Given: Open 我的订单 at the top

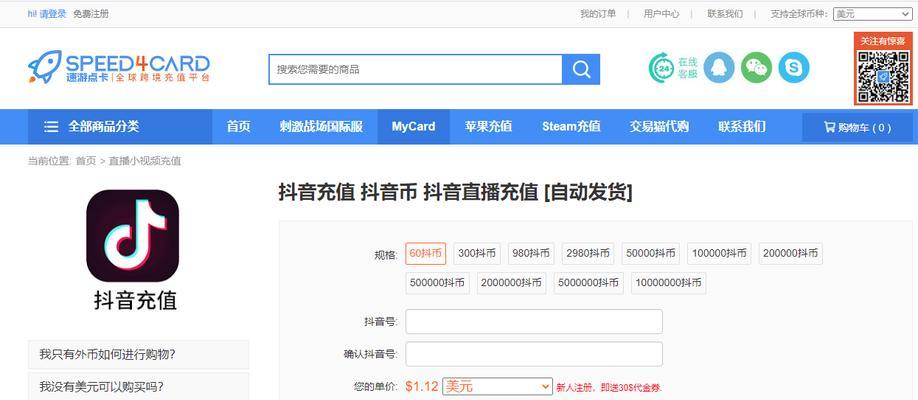Looking at the screenshot, I should pyautogui.click(x=598, y=14).
